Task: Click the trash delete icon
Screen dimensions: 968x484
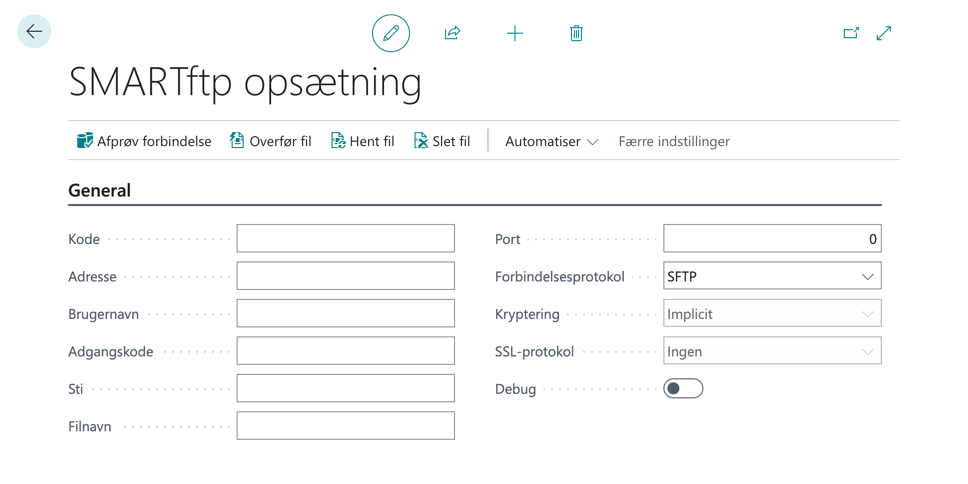Action: coord(576,33)
